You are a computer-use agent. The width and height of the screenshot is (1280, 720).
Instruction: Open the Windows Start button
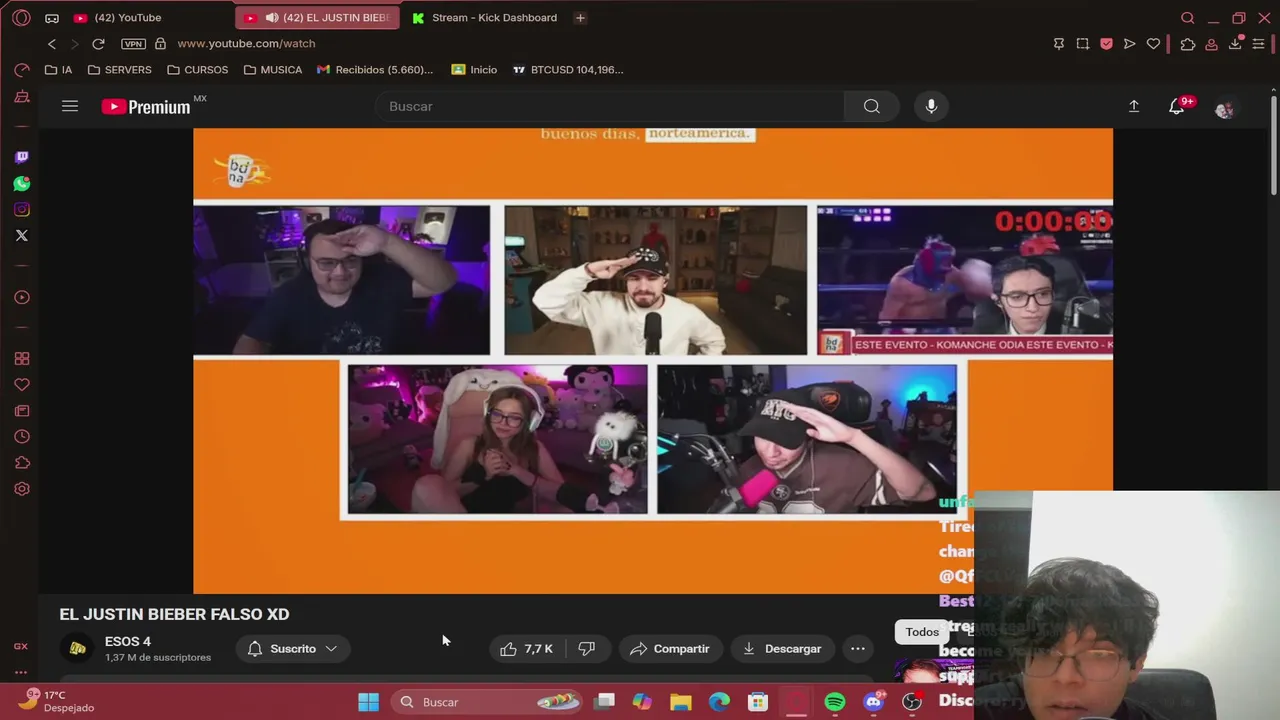click(x=368, y=702)
